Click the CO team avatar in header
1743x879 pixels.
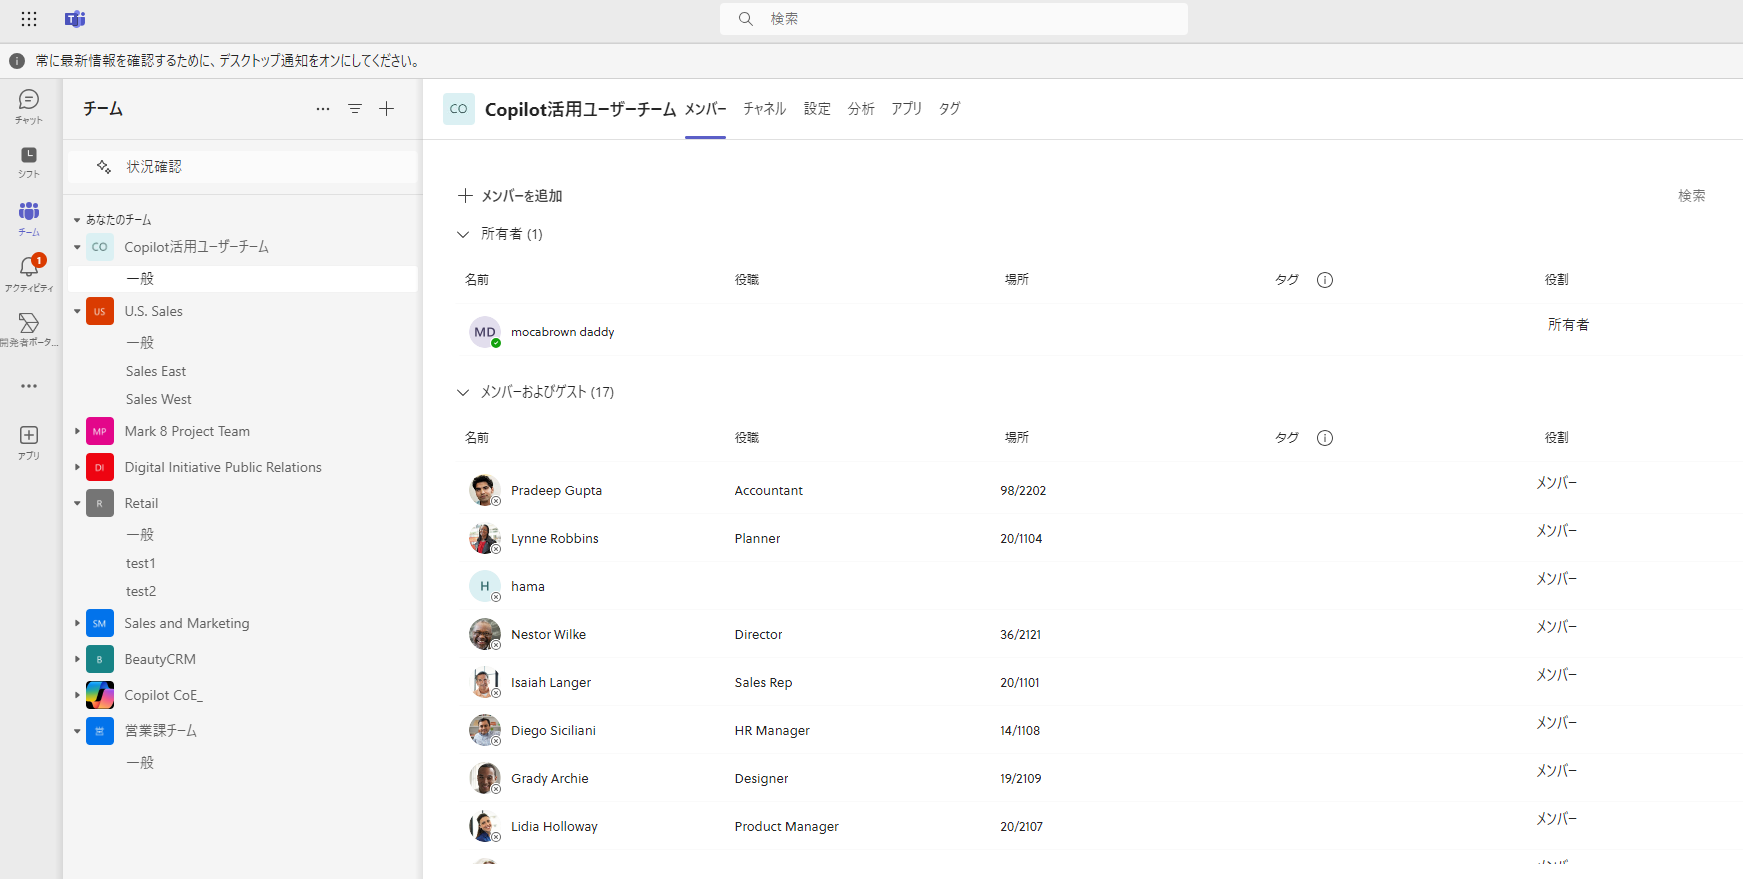coord(459,109)
